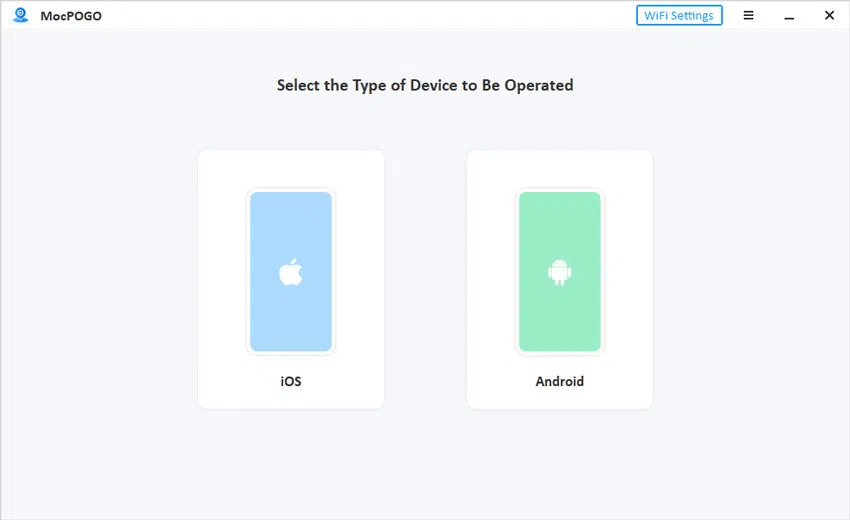Click the MocPOGO title text
The height and width of the screenshot is (520, 850).
point(71,16)
